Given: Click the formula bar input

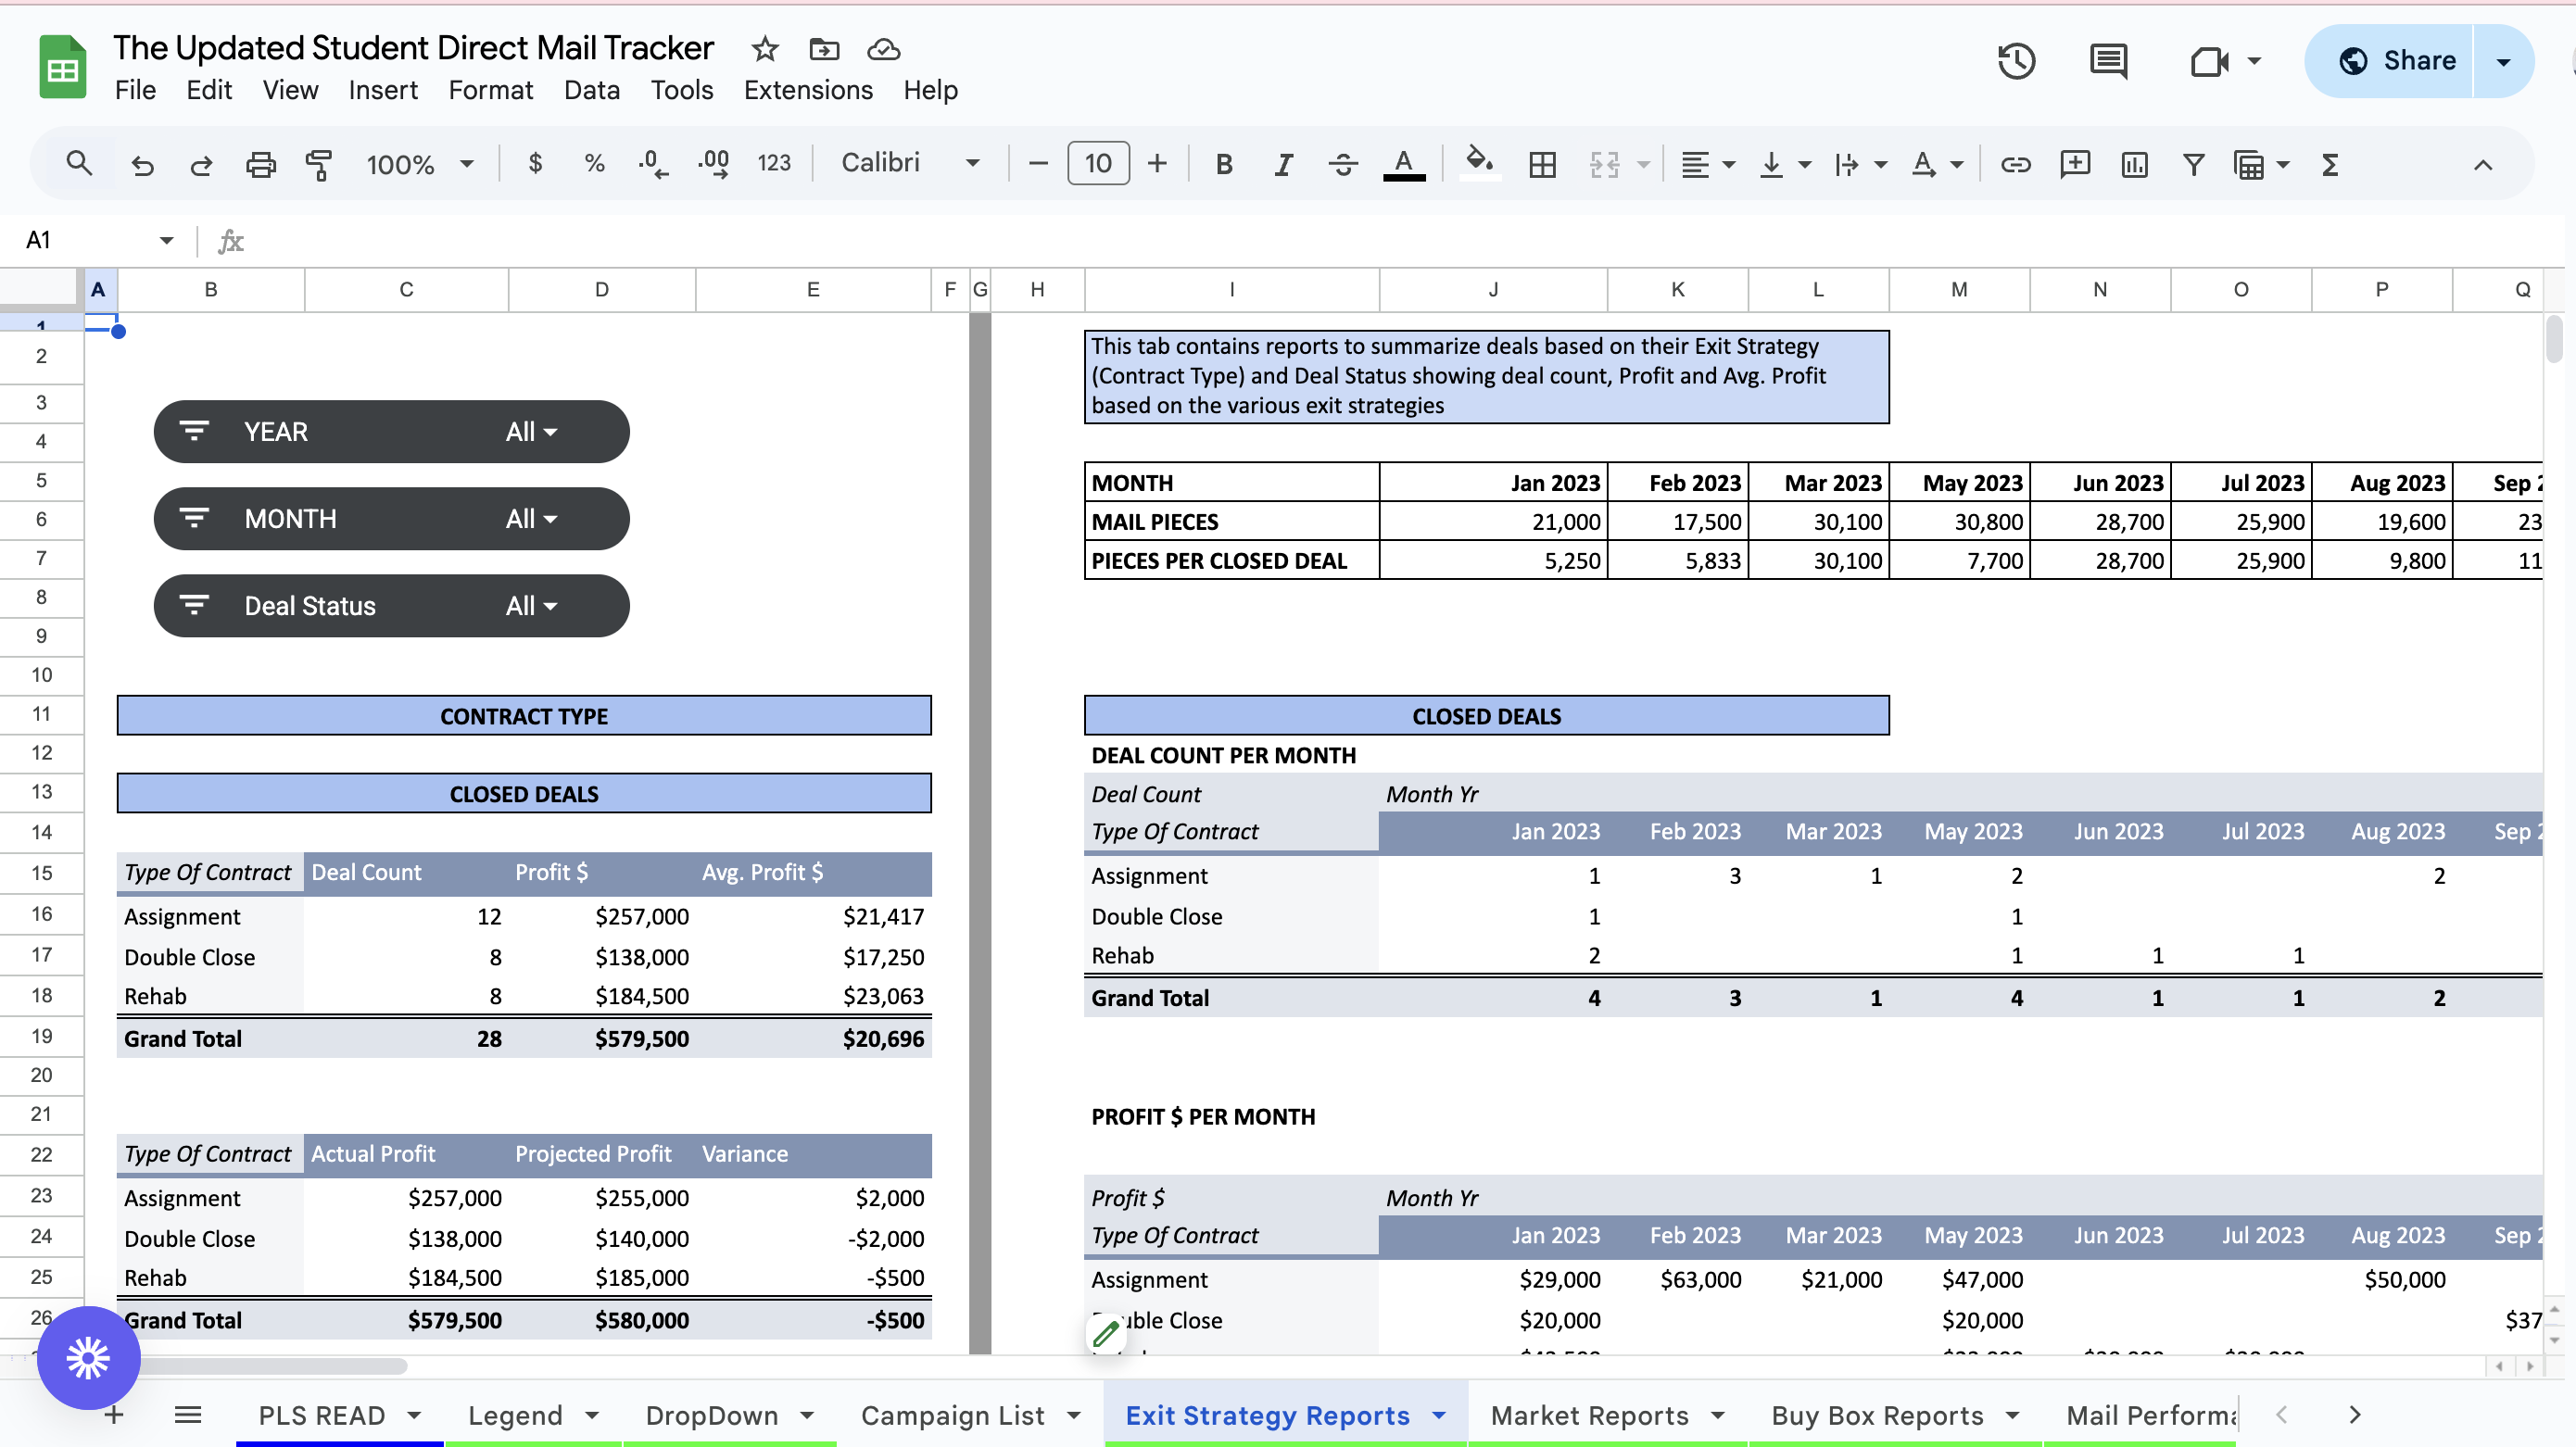Looking at the screenshot, I should point(1400,241).
